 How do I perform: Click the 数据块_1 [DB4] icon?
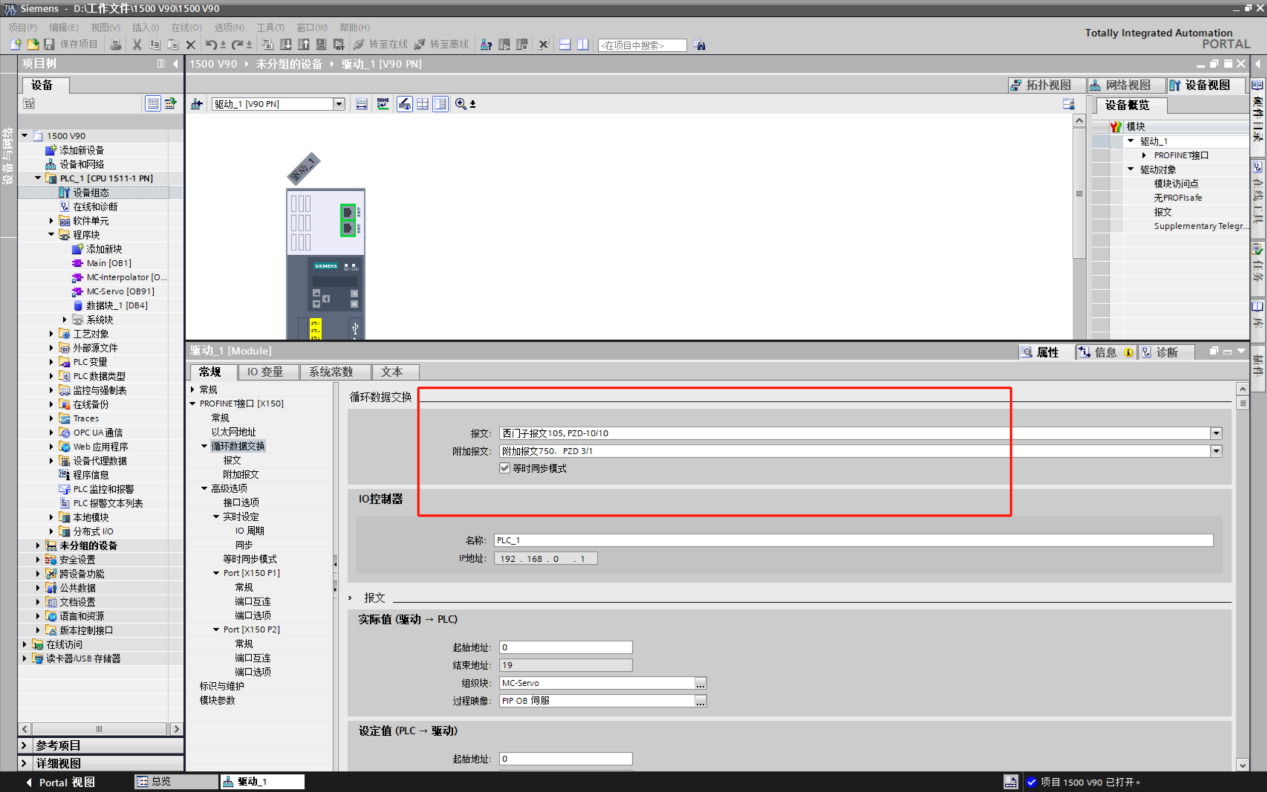(78, 305)
